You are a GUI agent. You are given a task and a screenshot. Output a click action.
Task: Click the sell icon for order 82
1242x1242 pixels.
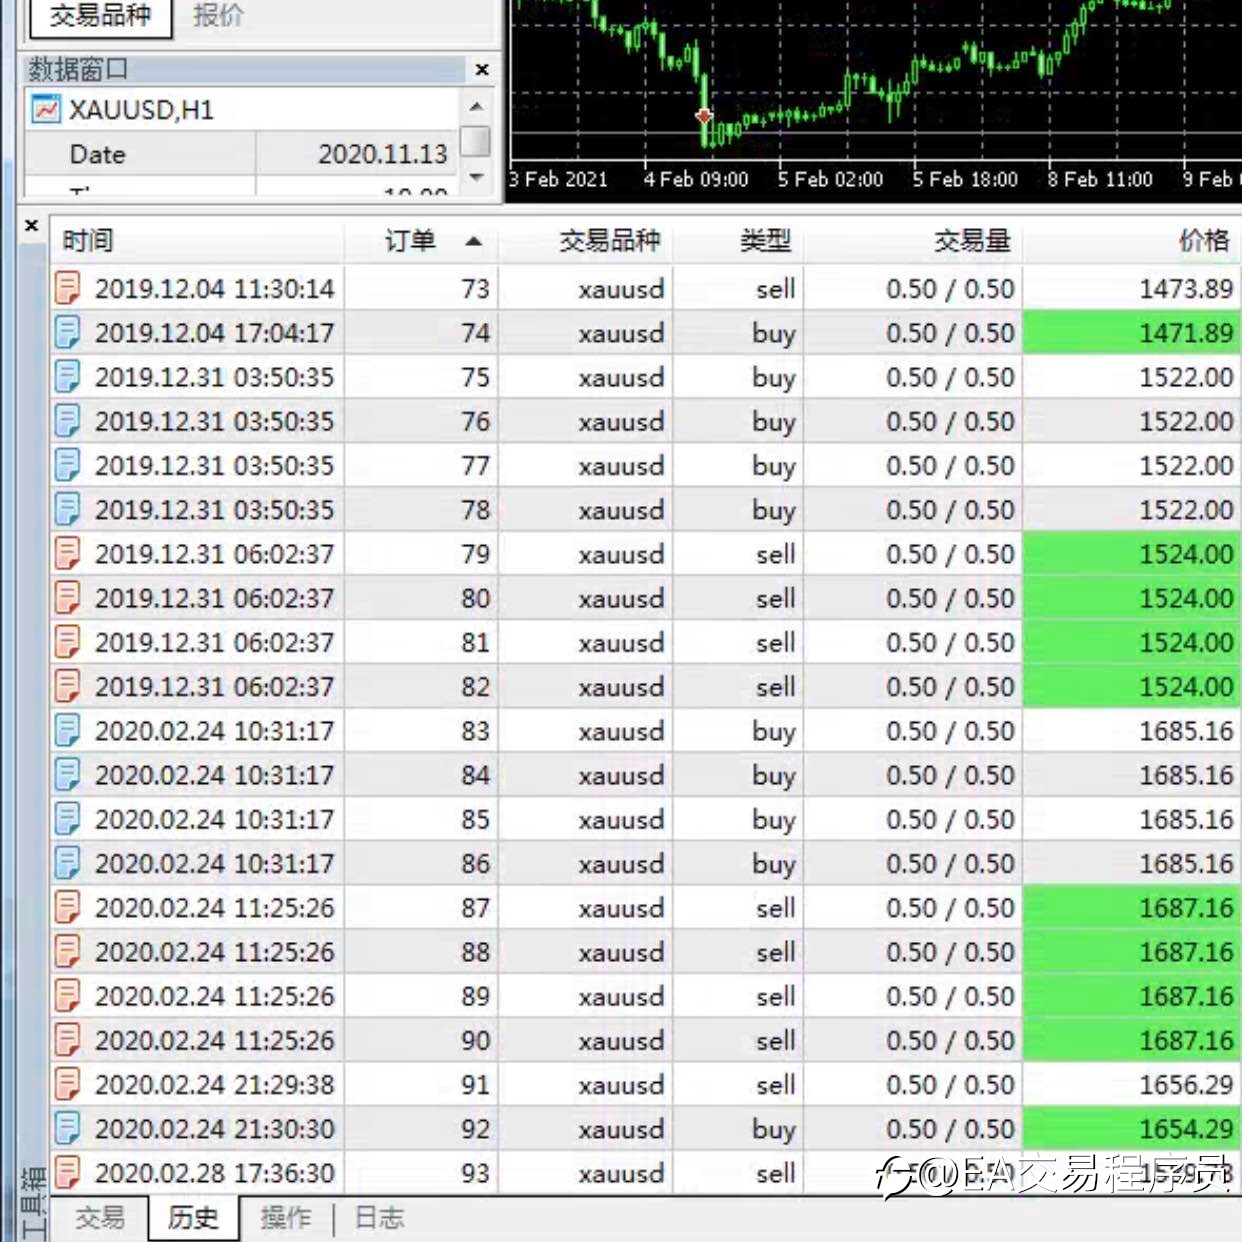point(67,686)
